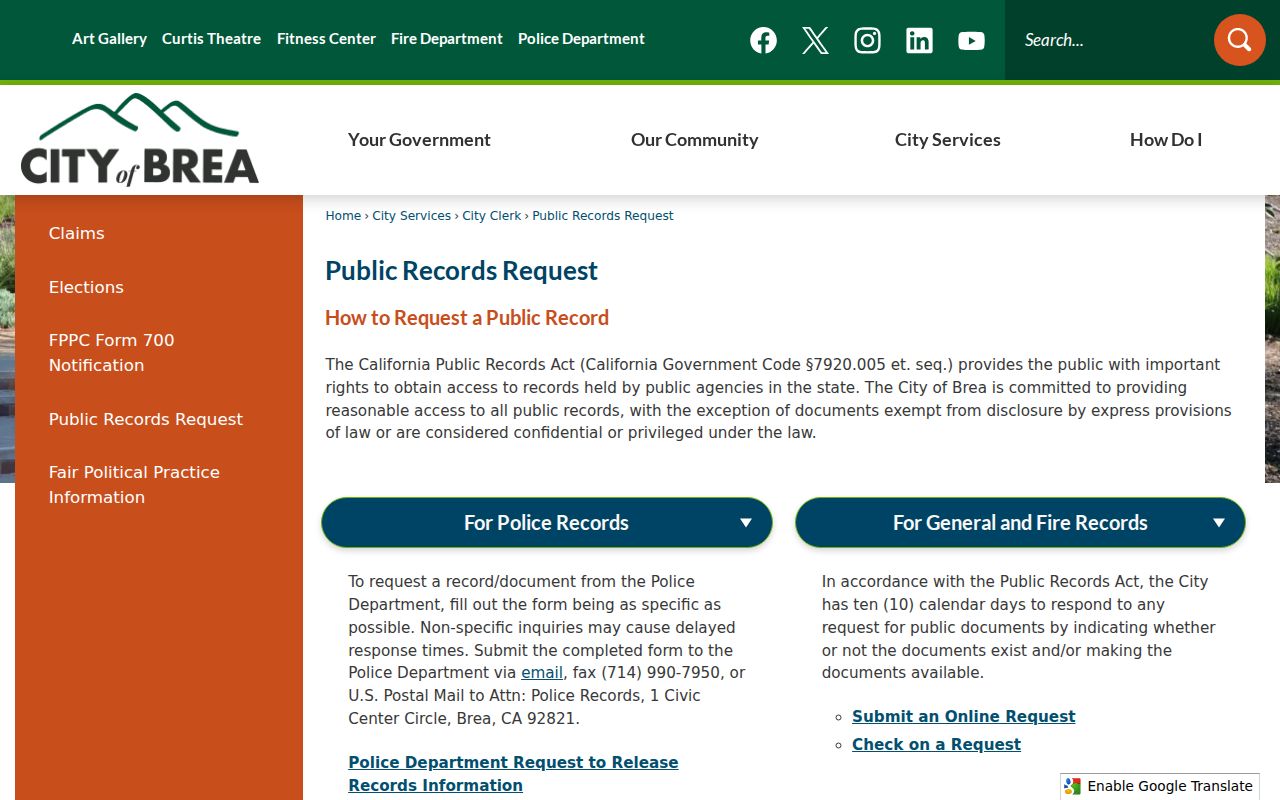
Task: Click the Public Records Request page heading
Action: tap(461, 271)
